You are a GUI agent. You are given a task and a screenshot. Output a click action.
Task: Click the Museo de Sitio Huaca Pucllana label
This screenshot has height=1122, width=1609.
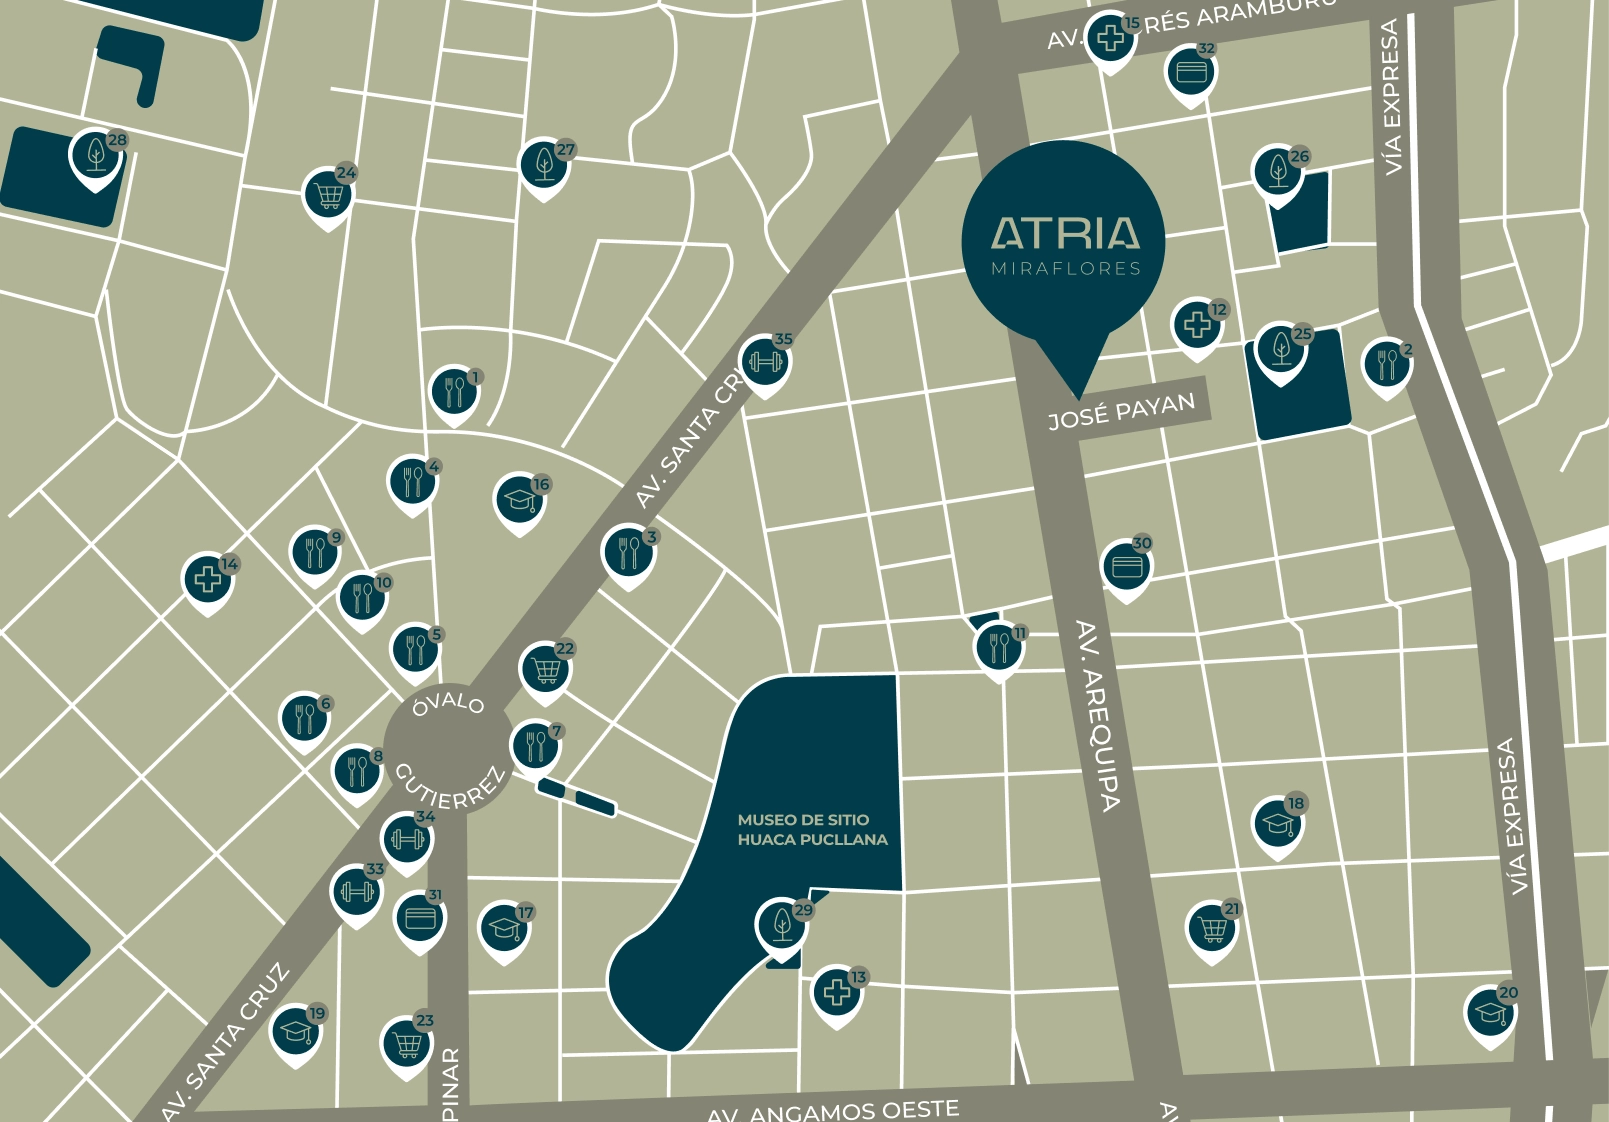click(812, 830)
